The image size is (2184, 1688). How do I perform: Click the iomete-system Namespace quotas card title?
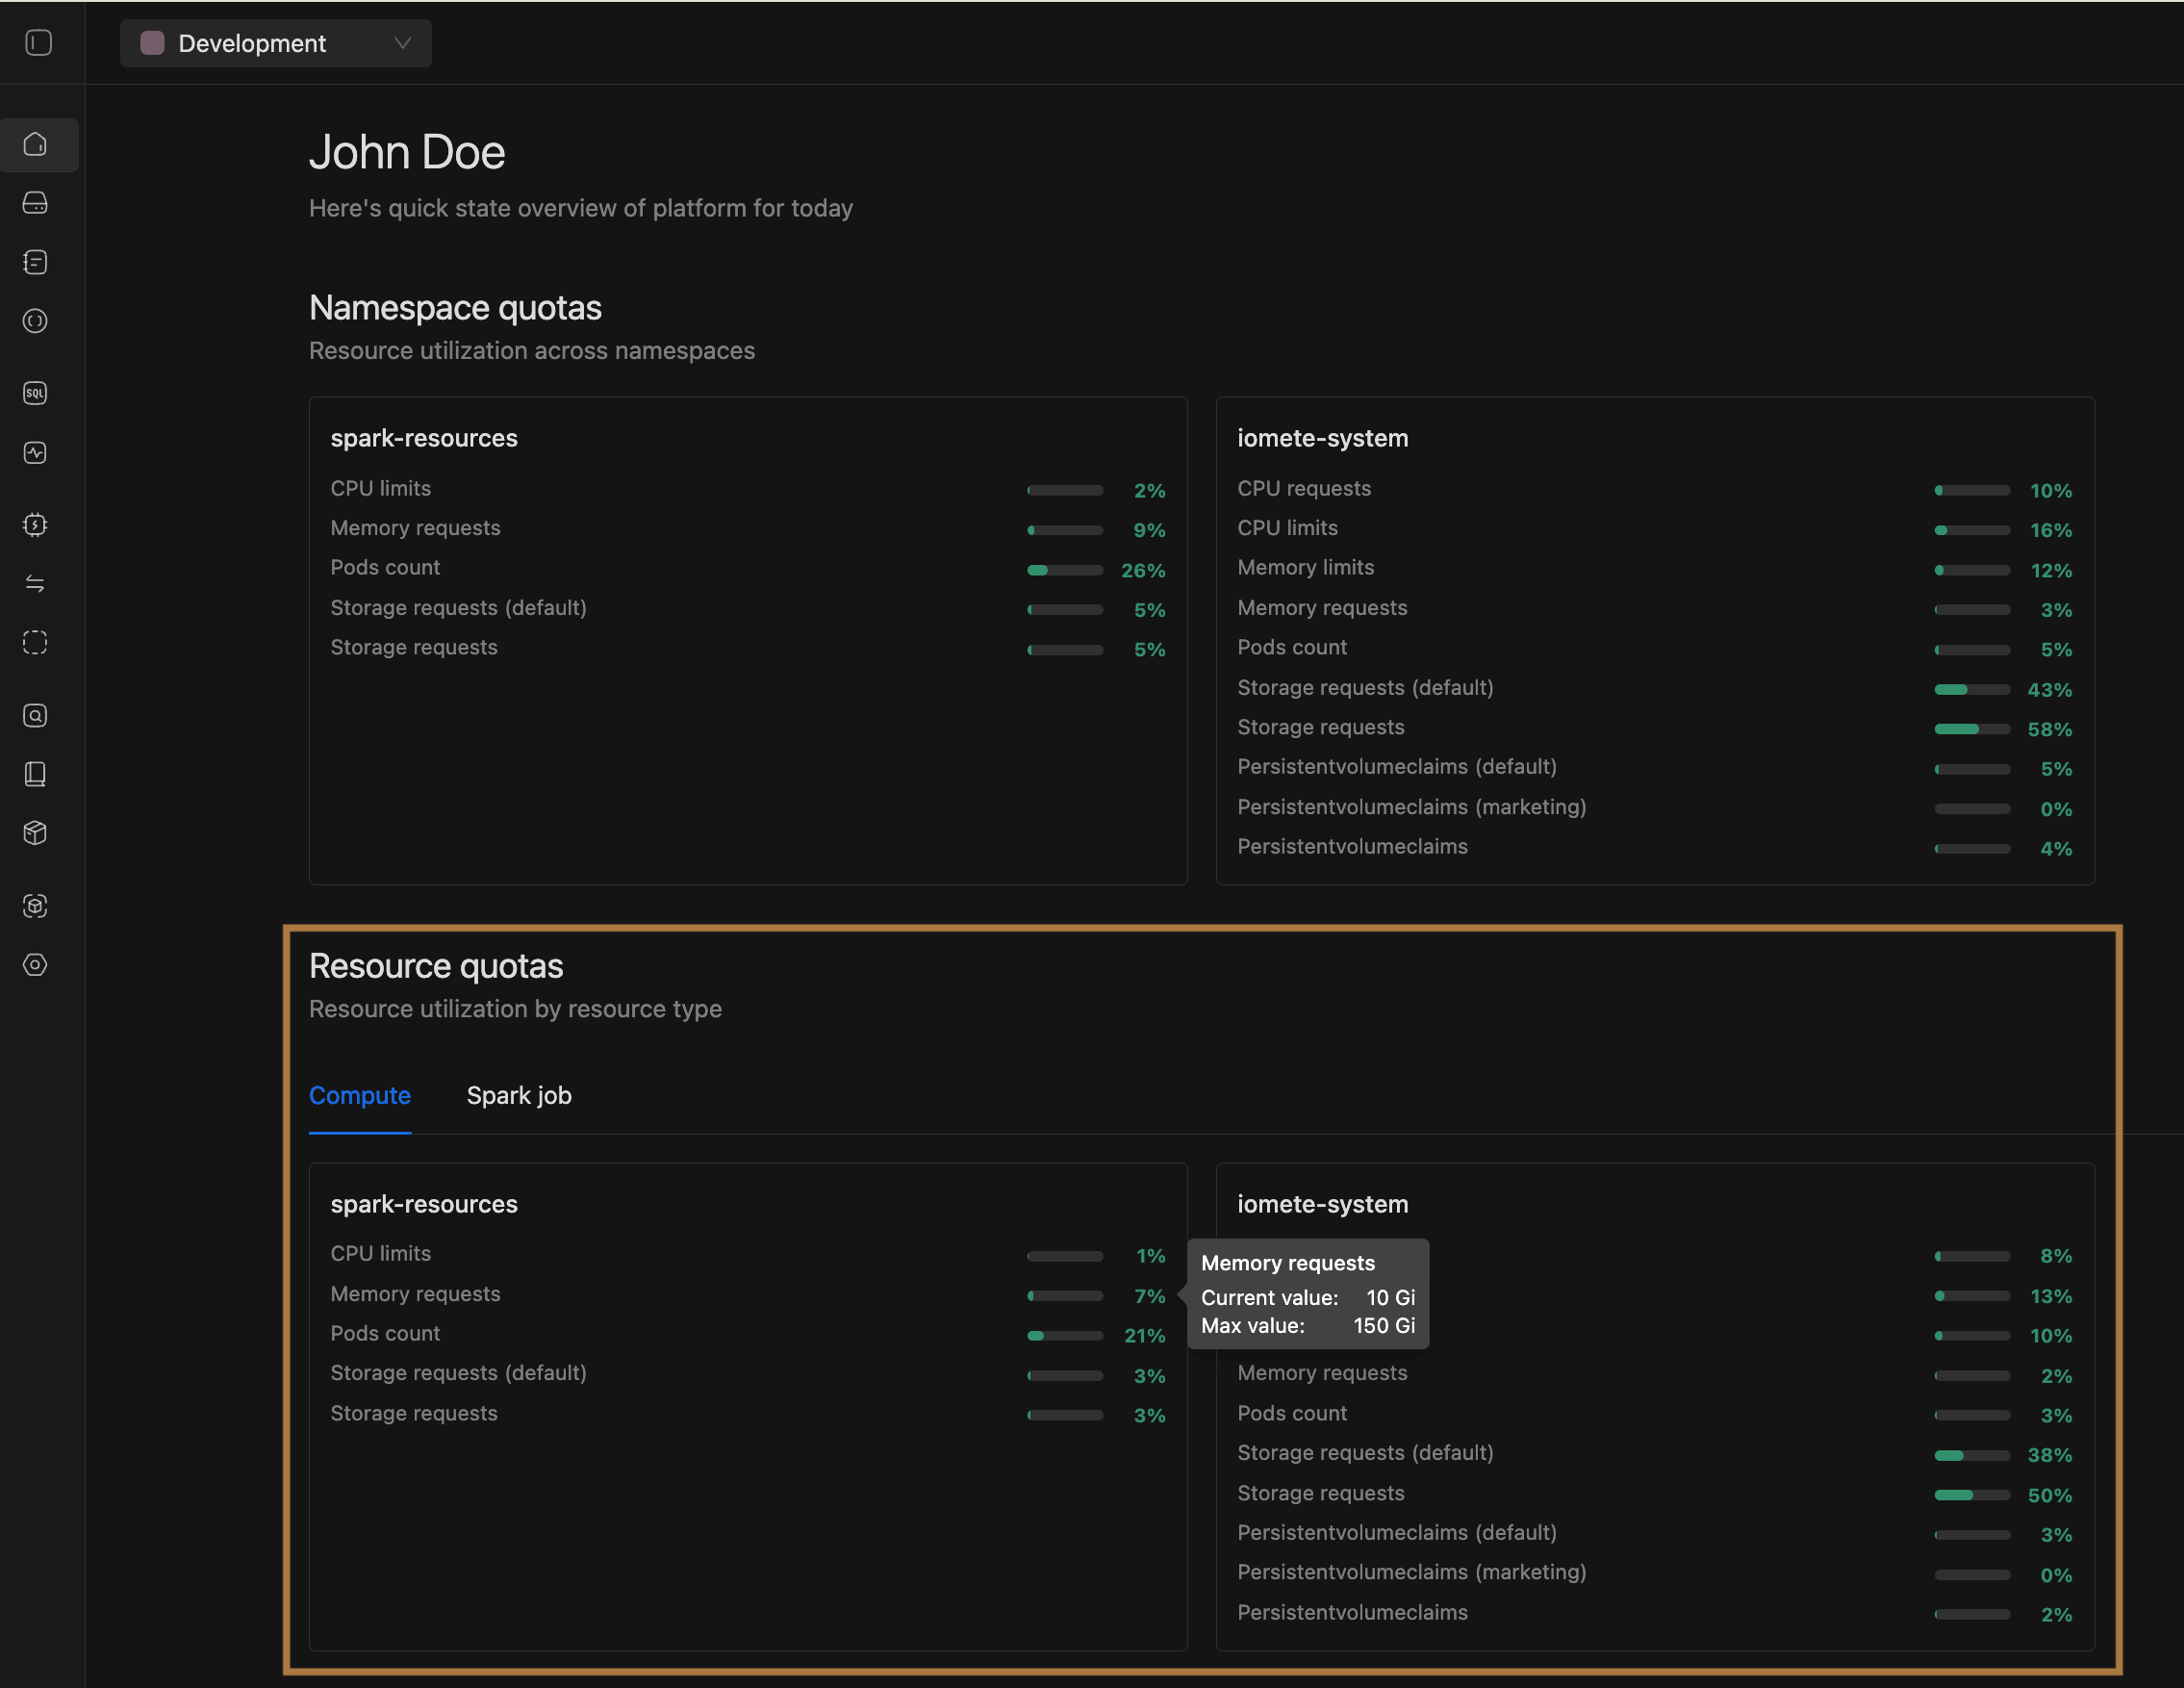(1322, 438)
